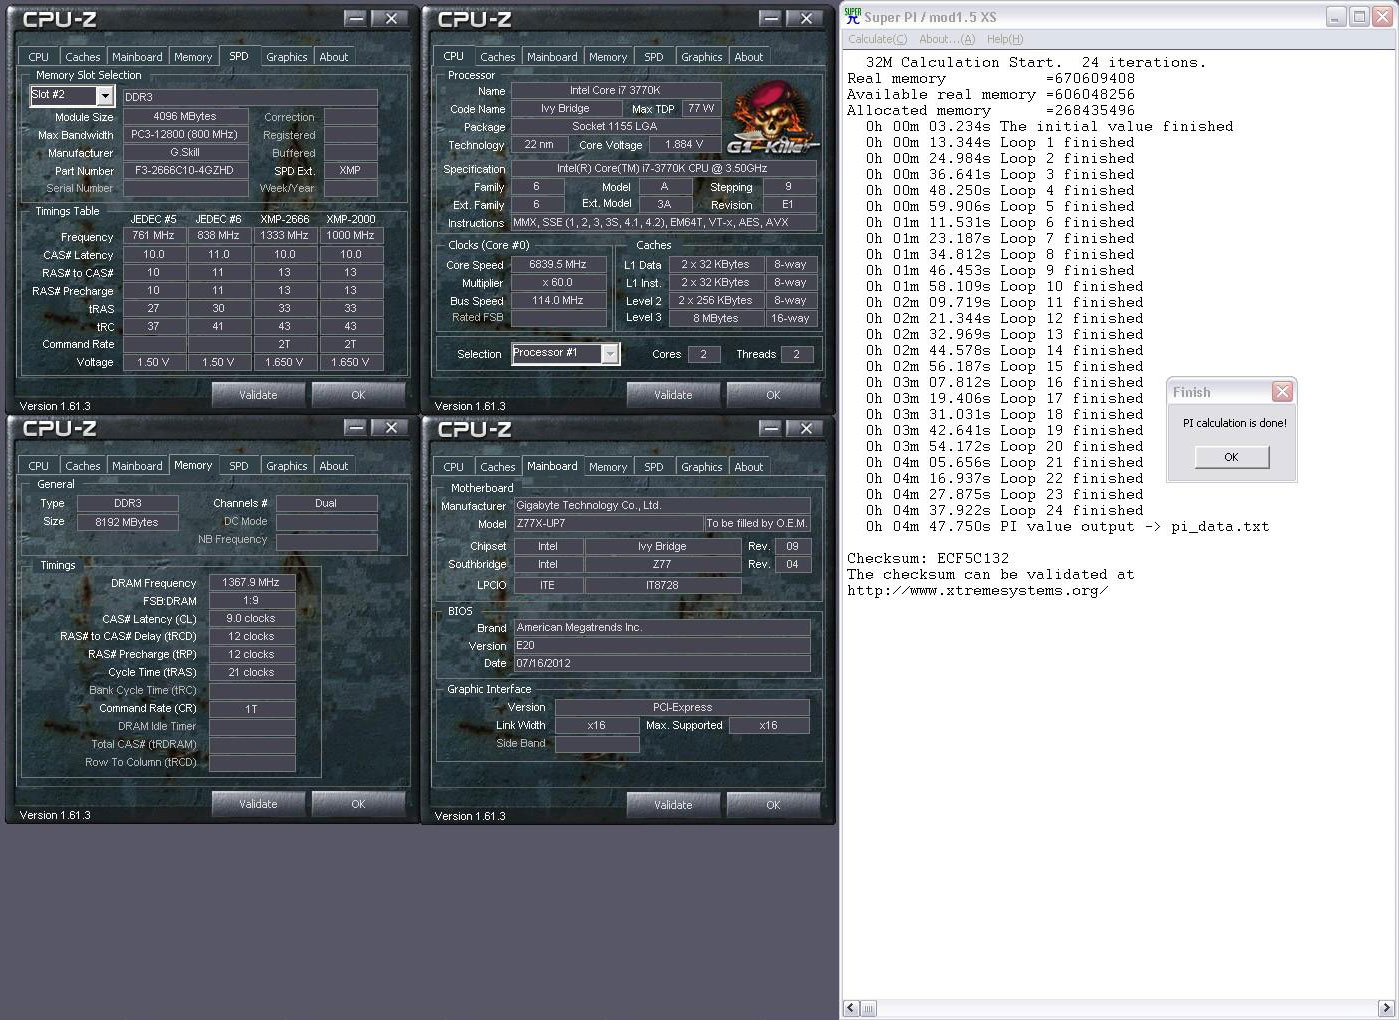Image resolution: width=1399 pixels, height=1020 pixels.
Task: Click the XMP-2666 column header in Timings Table
Action: 285,219
